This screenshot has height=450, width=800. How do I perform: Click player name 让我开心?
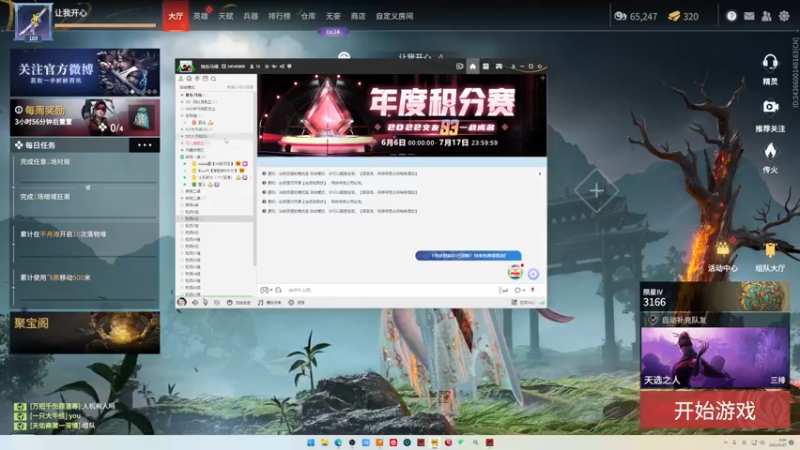tap(71, 13)
